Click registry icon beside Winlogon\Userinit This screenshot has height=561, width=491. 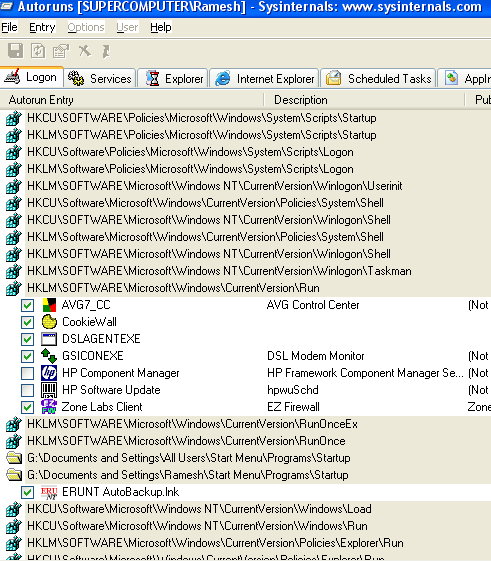point(14,186)
